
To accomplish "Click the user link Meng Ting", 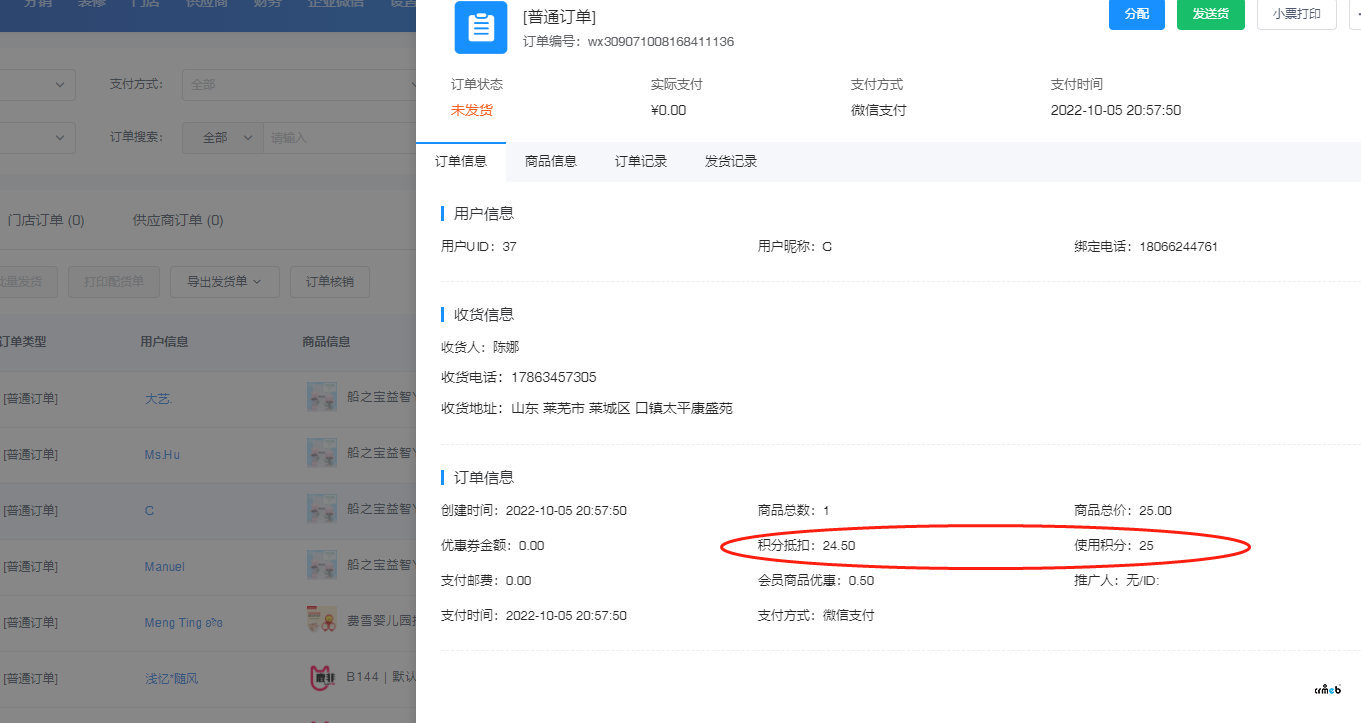I will tap(183, 622).
